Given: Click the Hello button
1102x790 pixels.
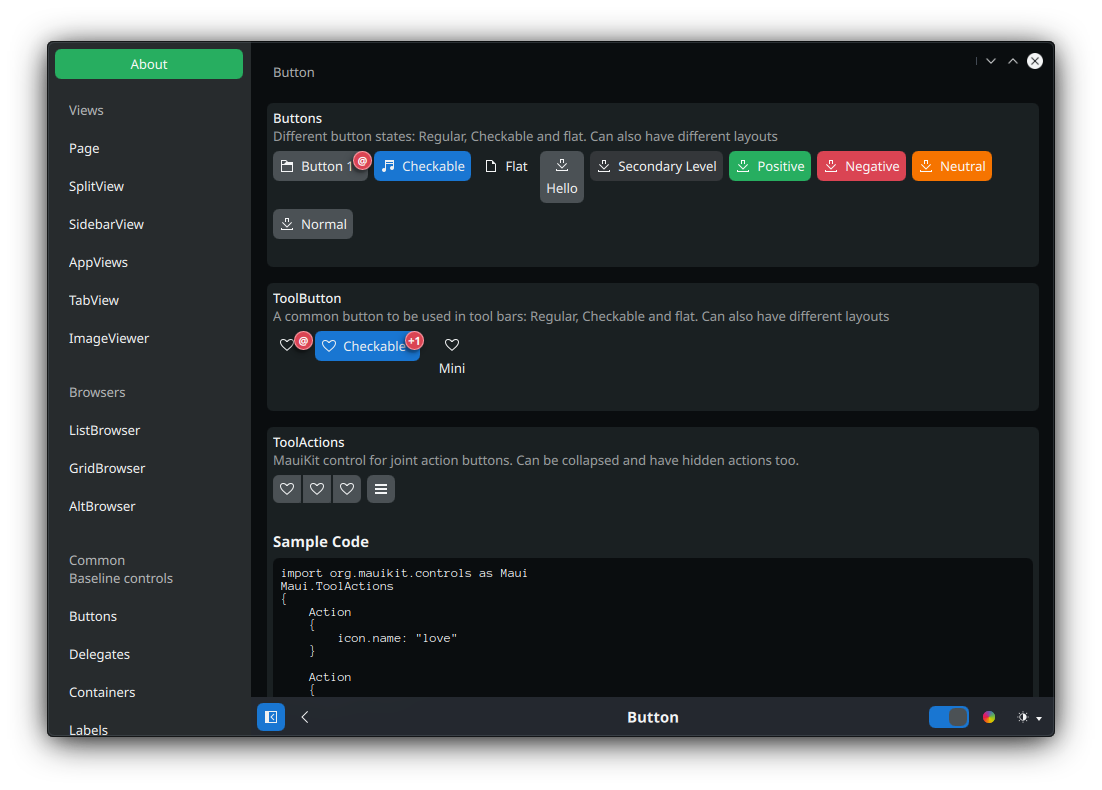Looking at the screenshot, I should (x=562, y=177).
